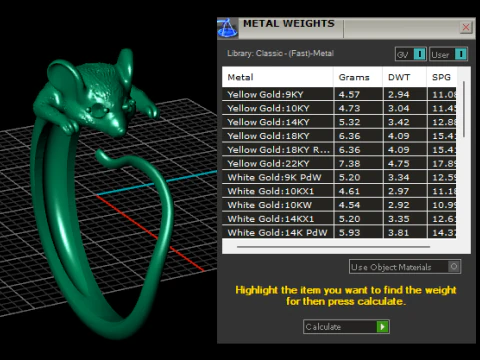Sort by DWT column header
This screenshot has width=480, height=360.
click(405, 77)
